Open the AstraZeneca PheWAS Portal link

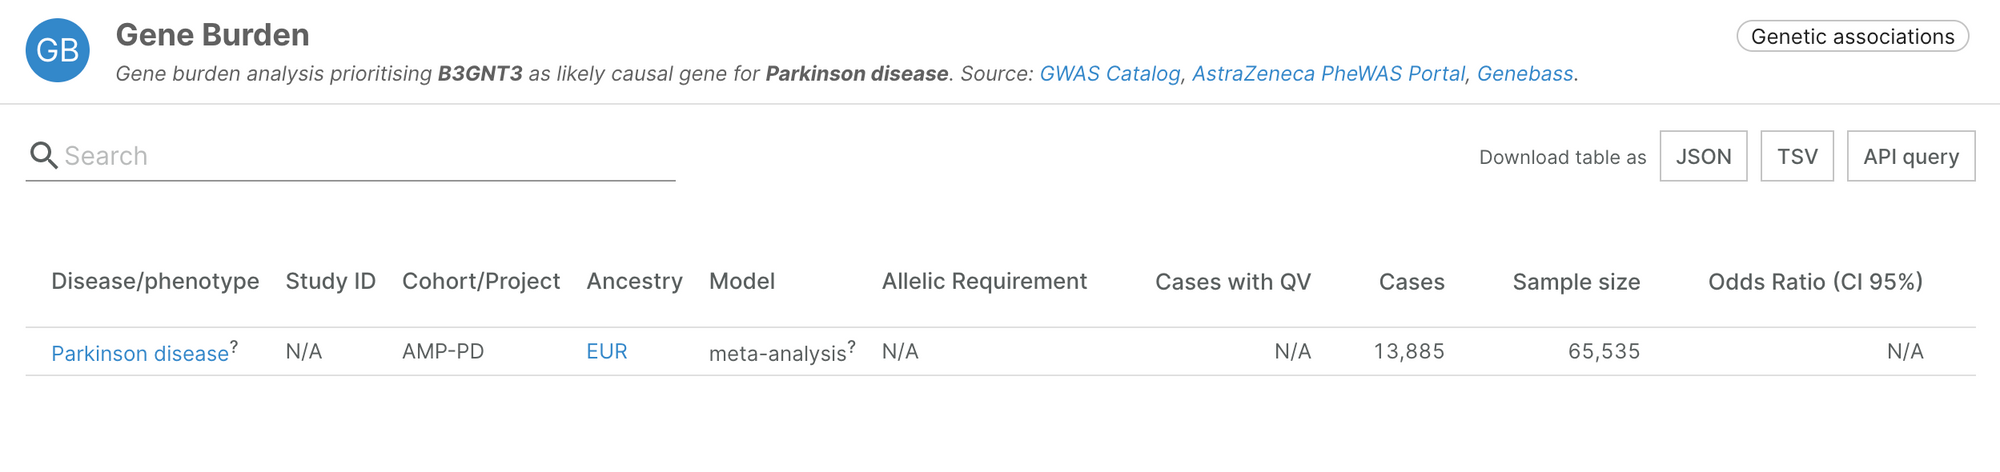pyautogui.click(x=1328, y=73)
